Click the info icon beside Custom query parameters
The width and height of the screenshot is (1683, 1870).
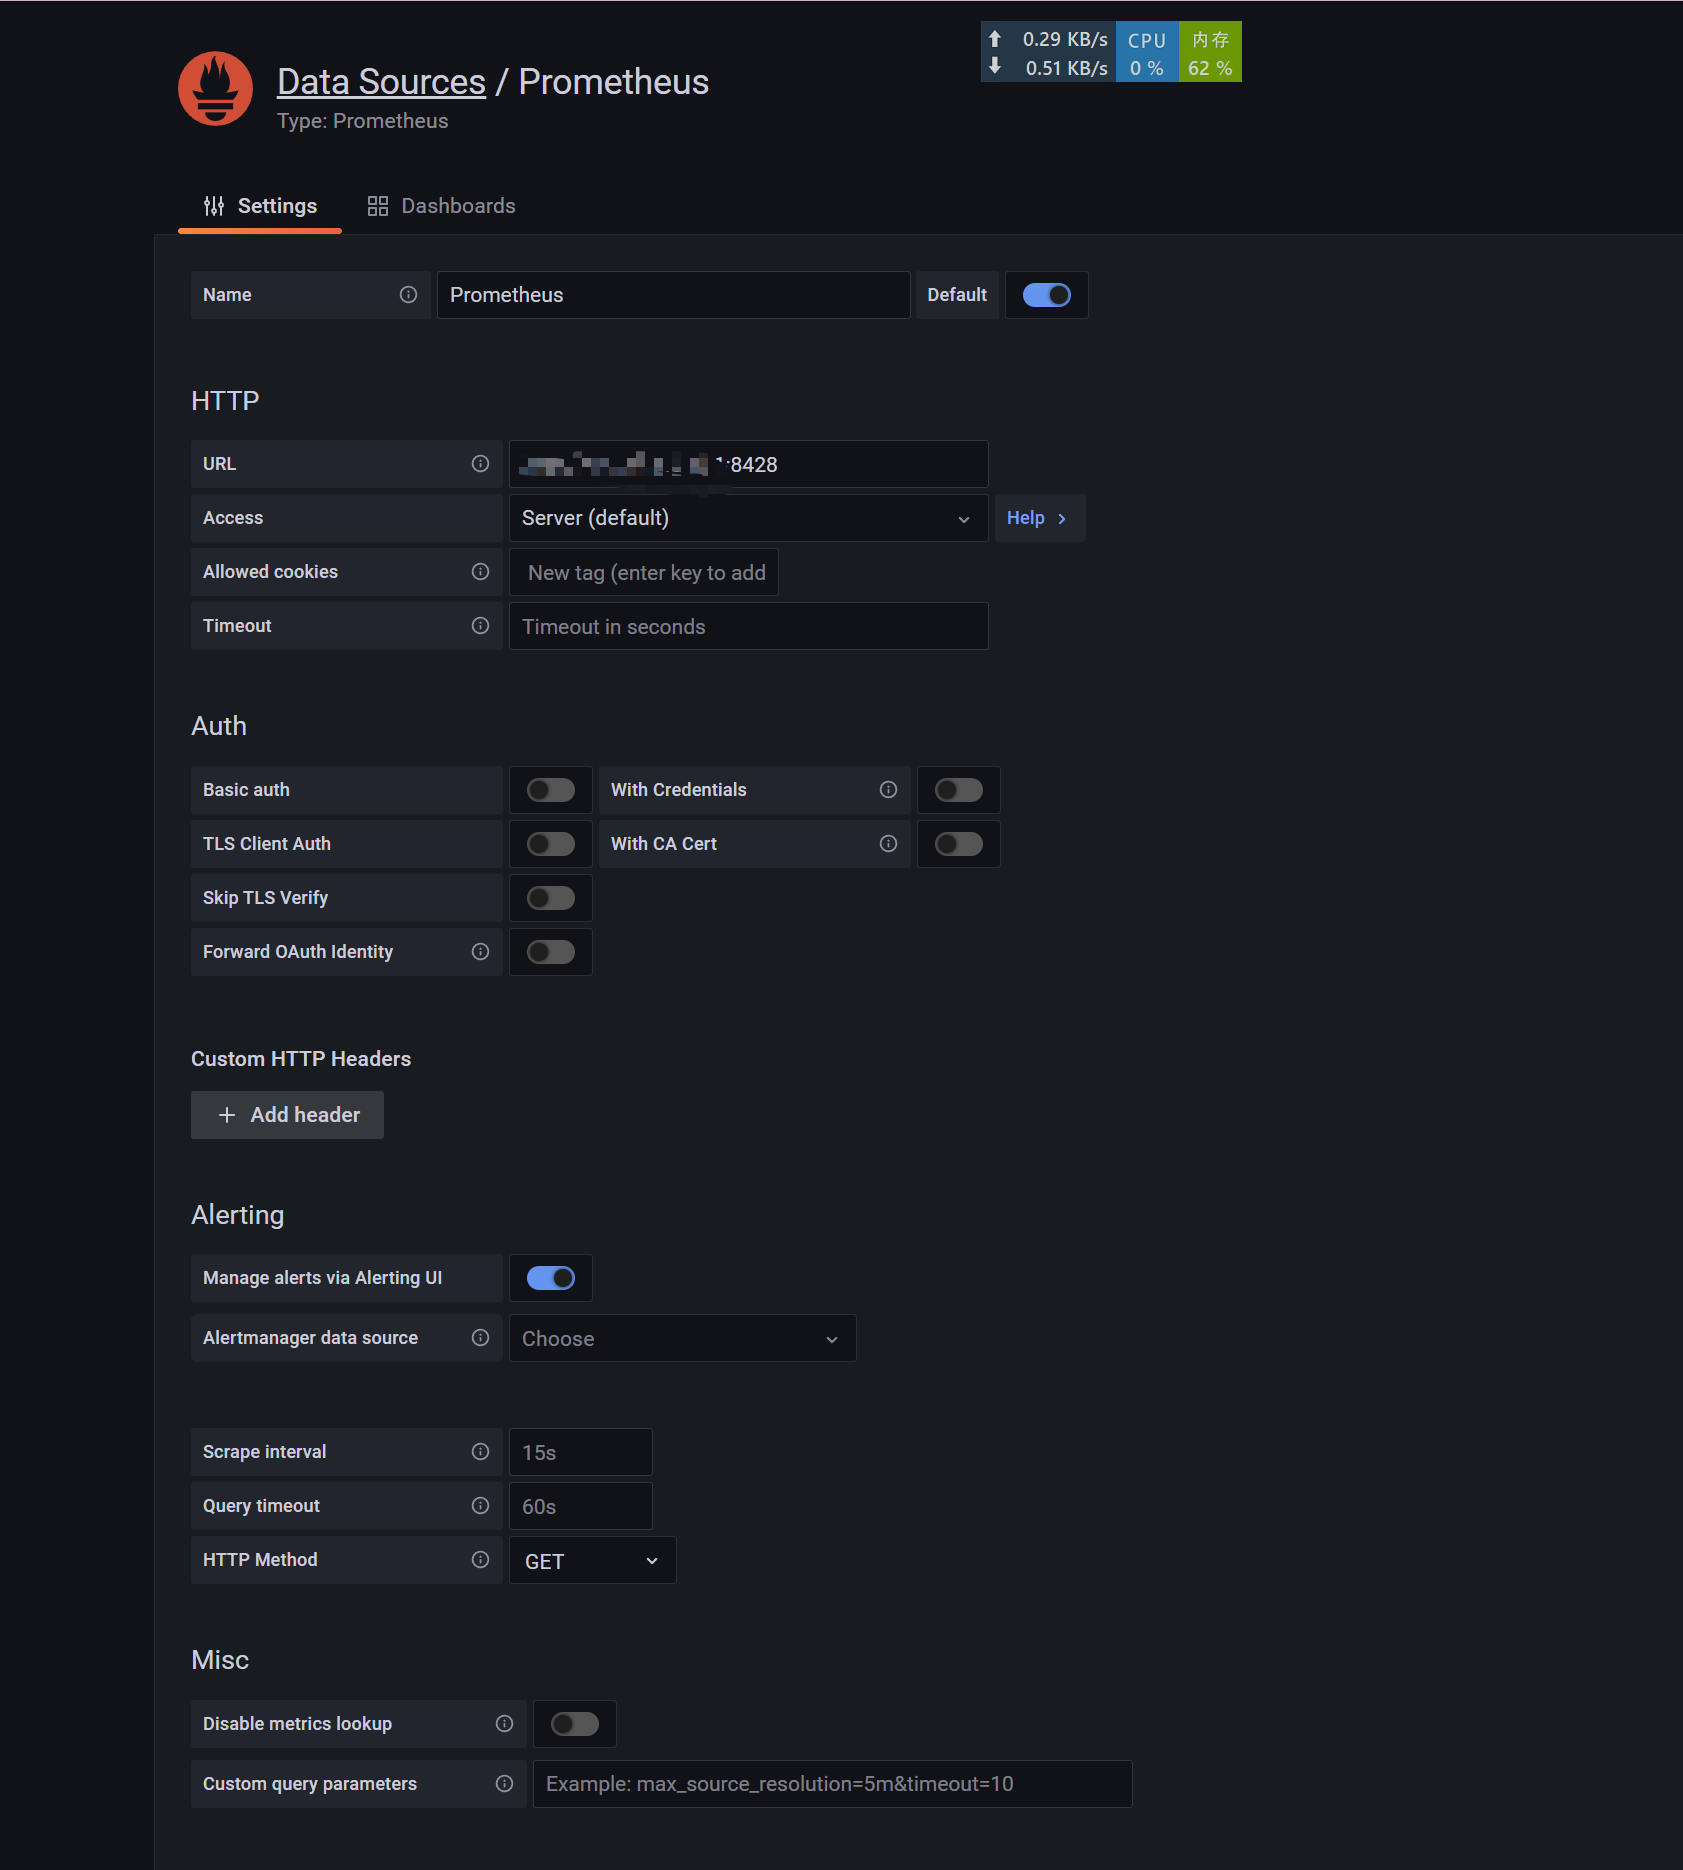click(x=504, y=1784)
